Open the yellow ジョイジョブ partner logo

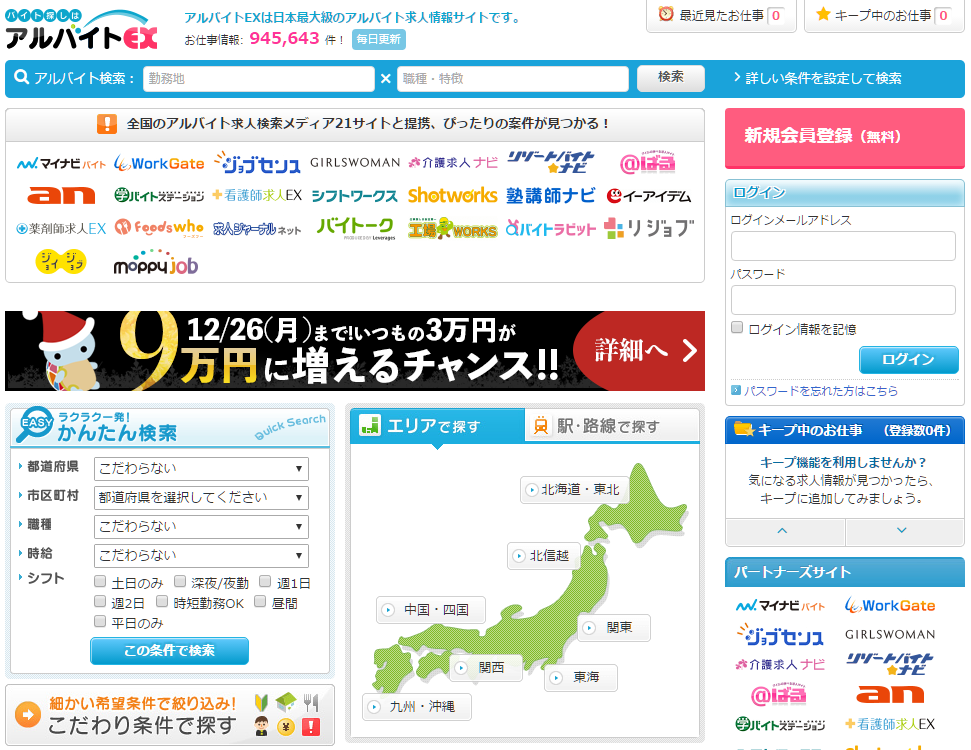[61, 261]
